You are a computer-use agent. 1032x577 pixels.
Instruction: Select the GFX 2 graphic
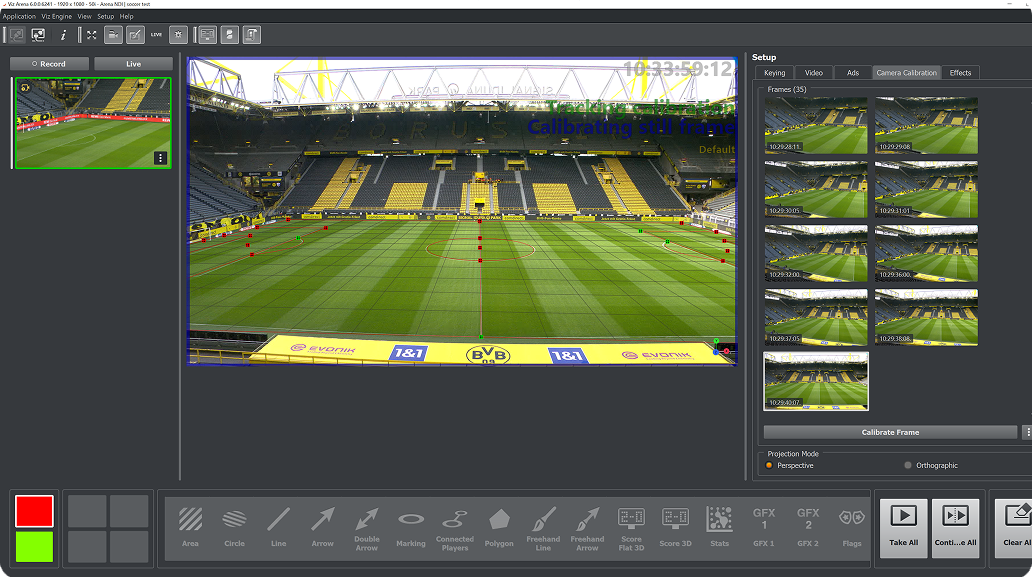(x=808, y=527)
